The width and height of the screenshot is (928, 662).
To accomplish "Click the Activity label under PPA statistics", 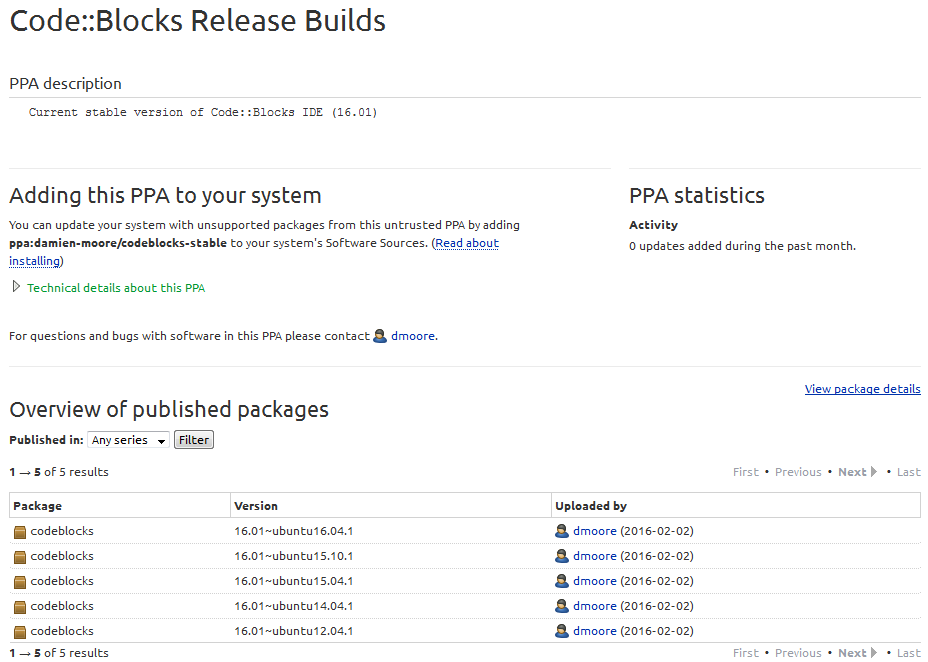I will tap(653, 225).
